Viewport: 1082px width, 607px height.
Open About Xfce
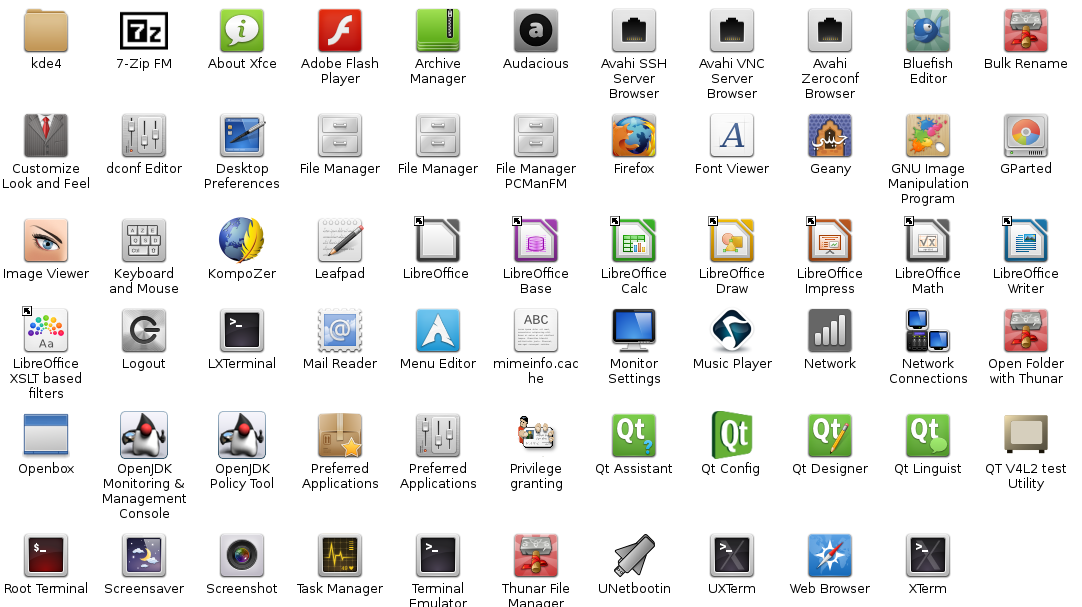point(242,31)
